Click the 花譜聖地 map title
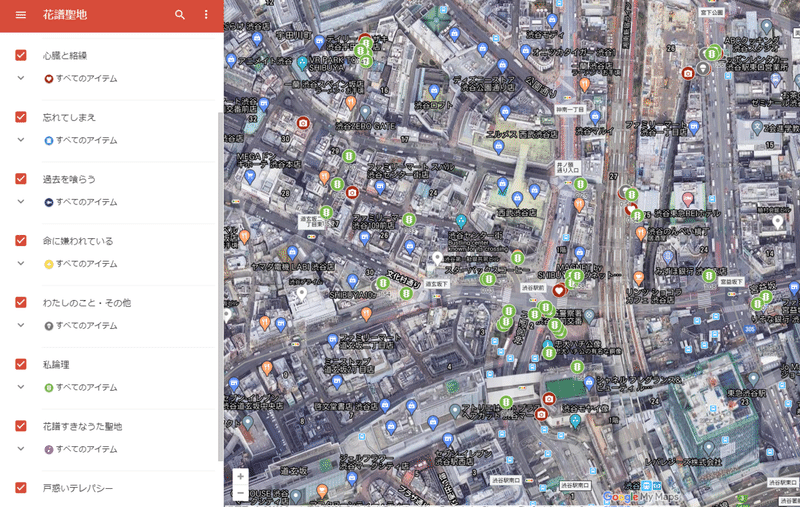800x507 pixels. (65, 15)
